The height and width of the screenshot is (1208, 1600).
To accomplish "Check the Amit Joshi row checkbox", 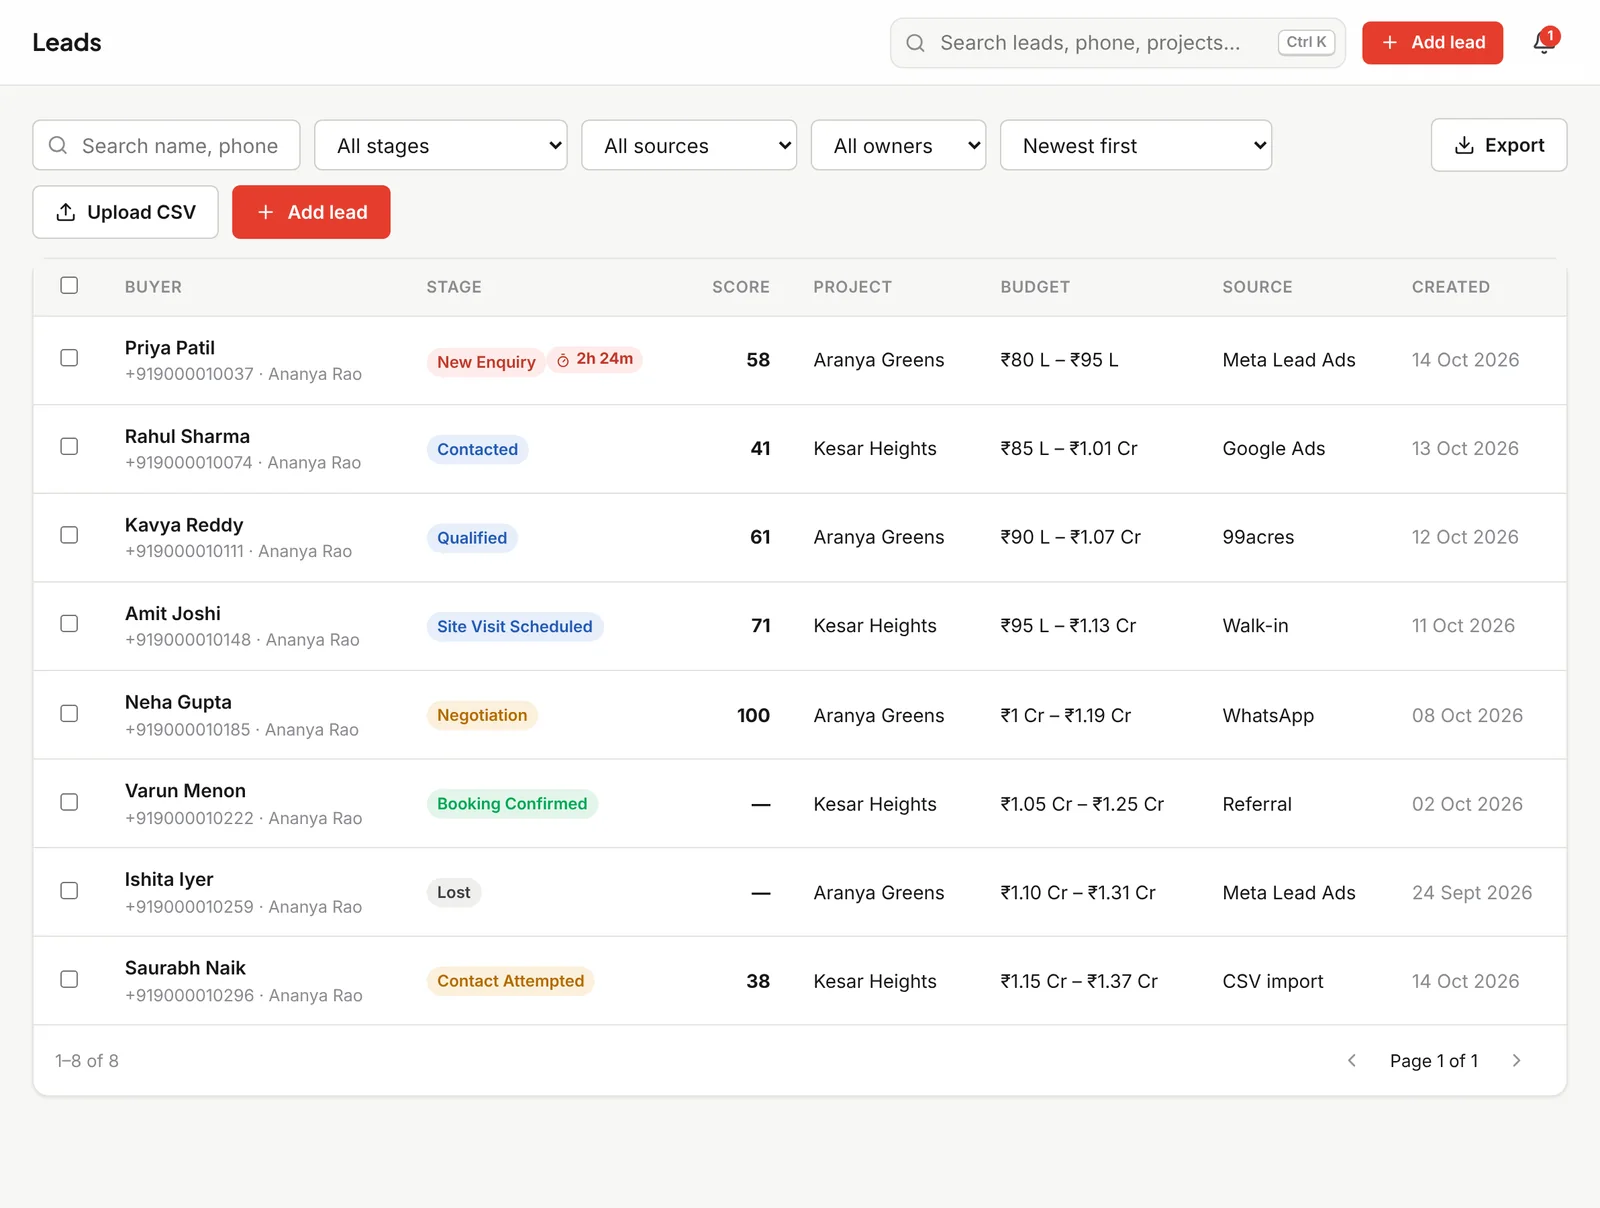I will tap(69, 623).
